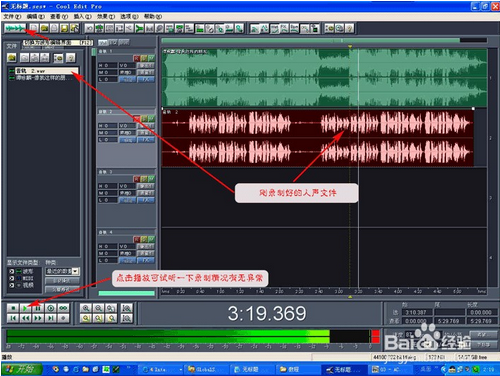
Task: Expand the sort-by dropdown in the file panel
Action: (76, 271)
